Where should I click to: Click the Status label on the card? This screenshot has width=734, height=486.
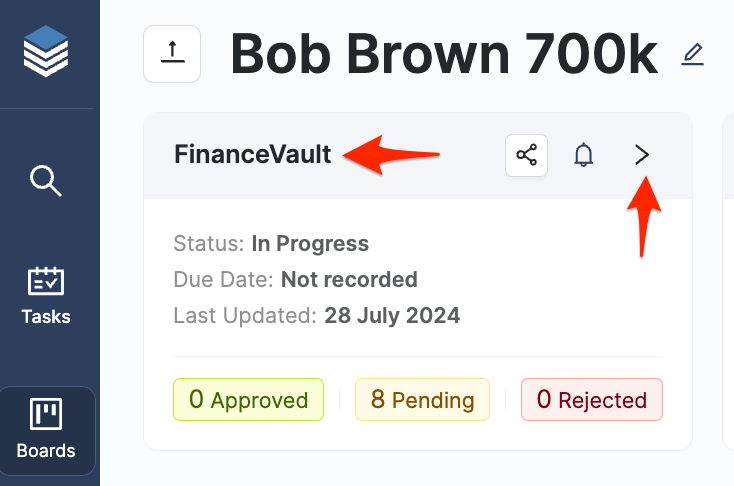tap(208, 243)
